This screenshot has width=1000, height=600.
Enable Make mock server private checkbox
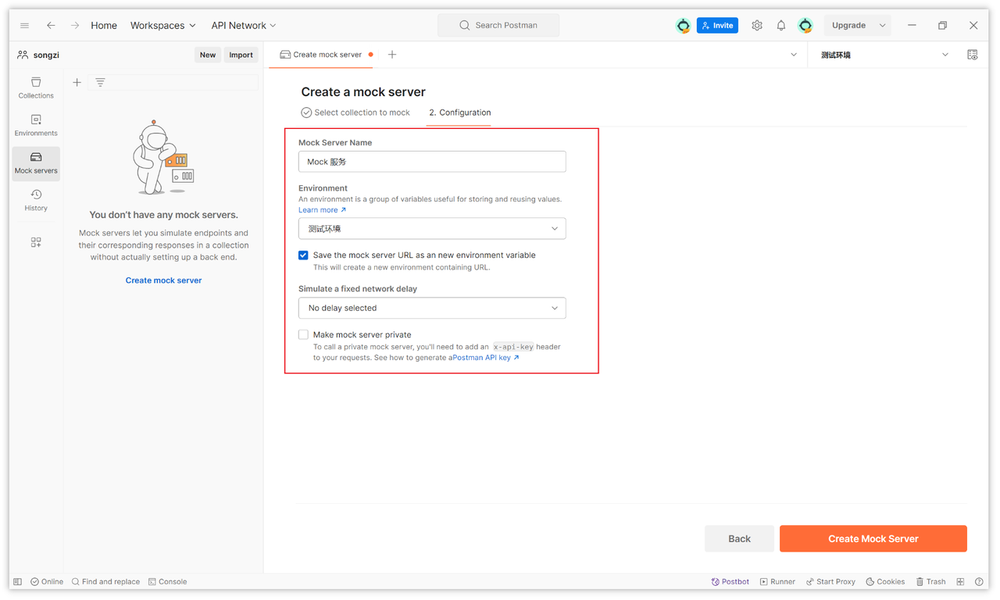(304, 335)
